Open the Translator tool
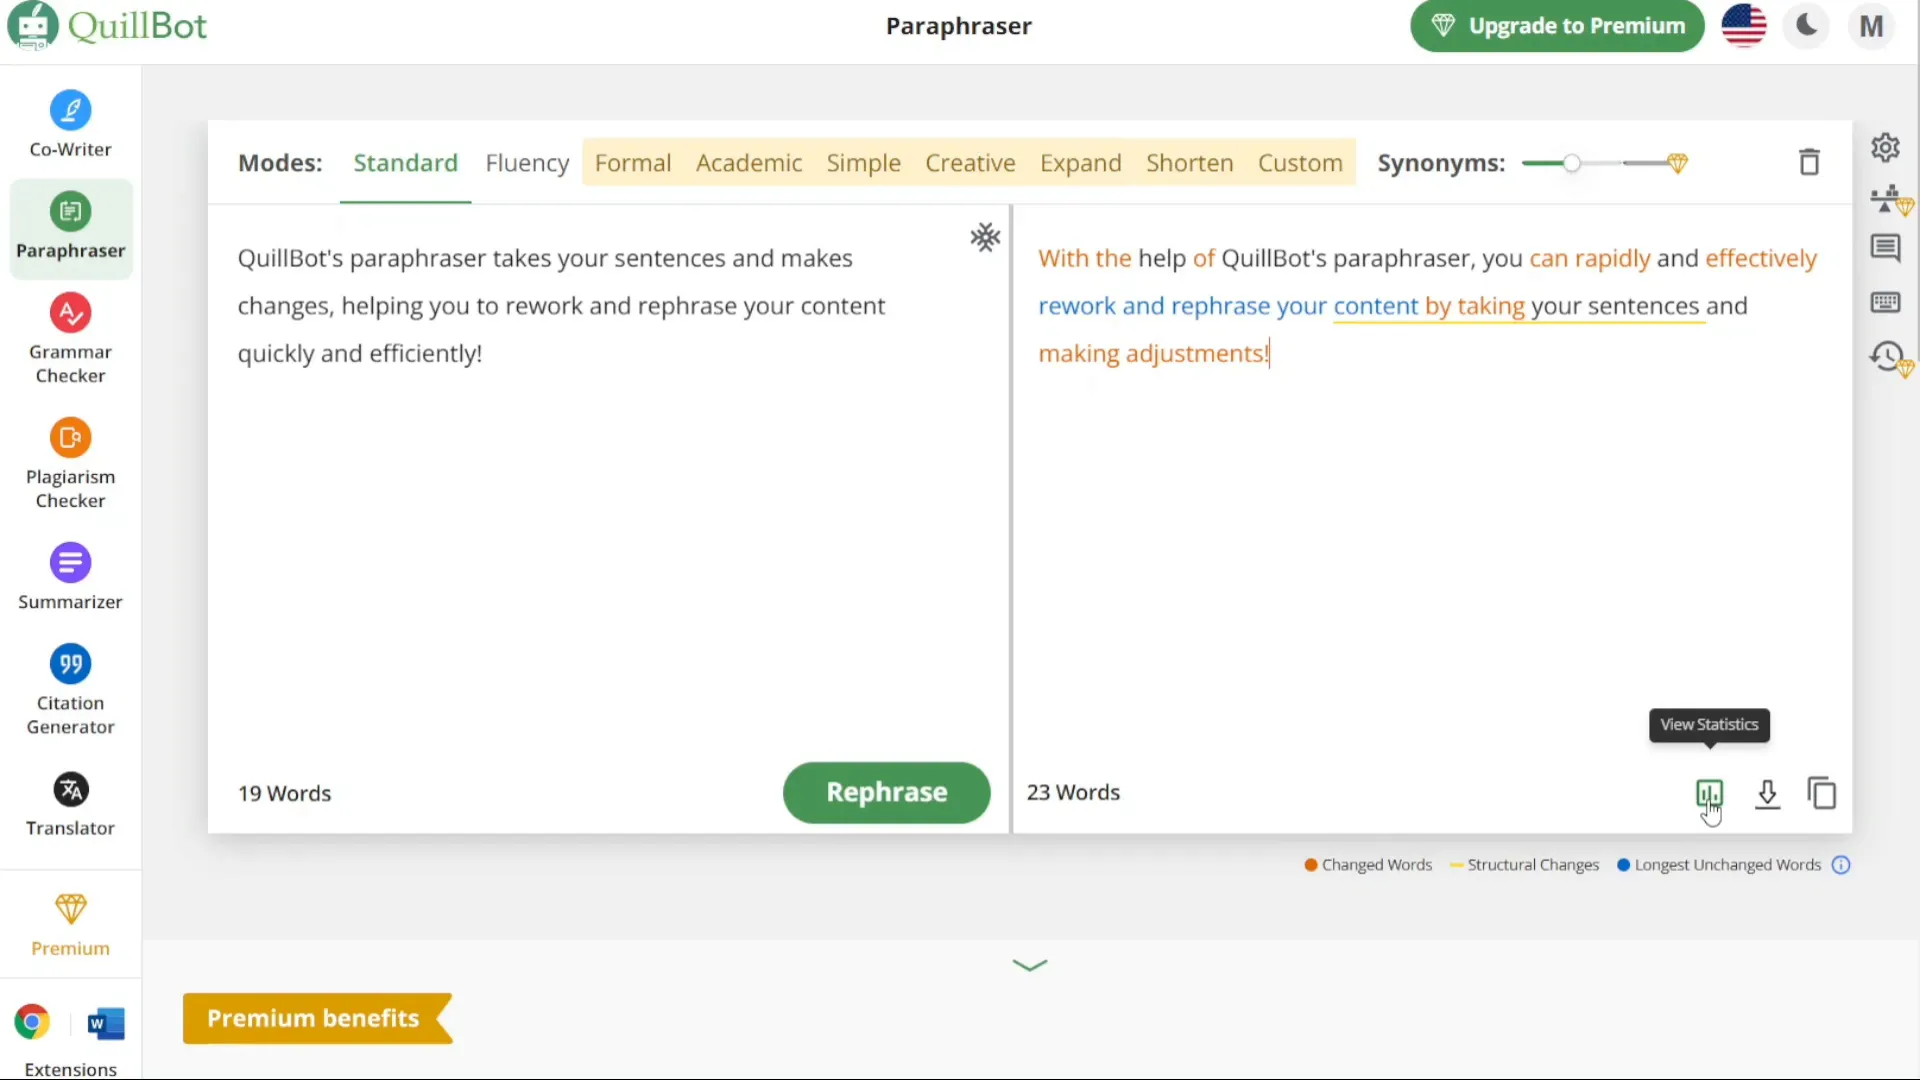1920x1080 pixels. (70, 803)
